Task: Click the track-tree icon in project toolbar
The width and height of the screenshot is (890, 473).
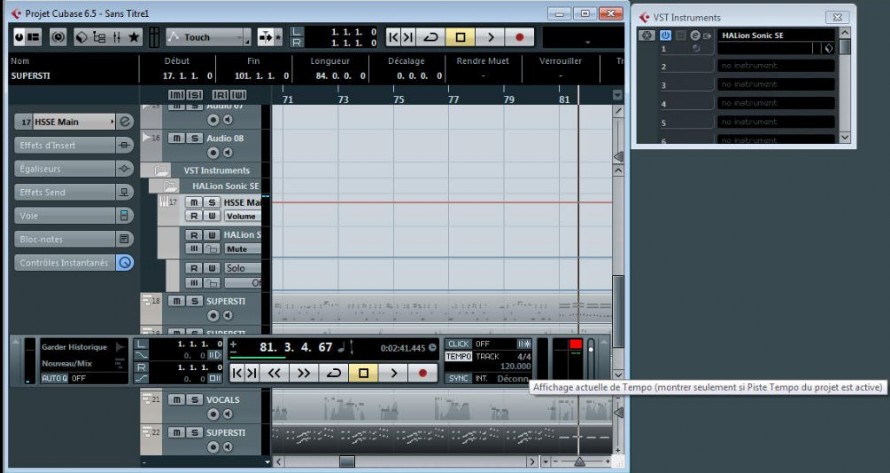Action: (99, 37)
